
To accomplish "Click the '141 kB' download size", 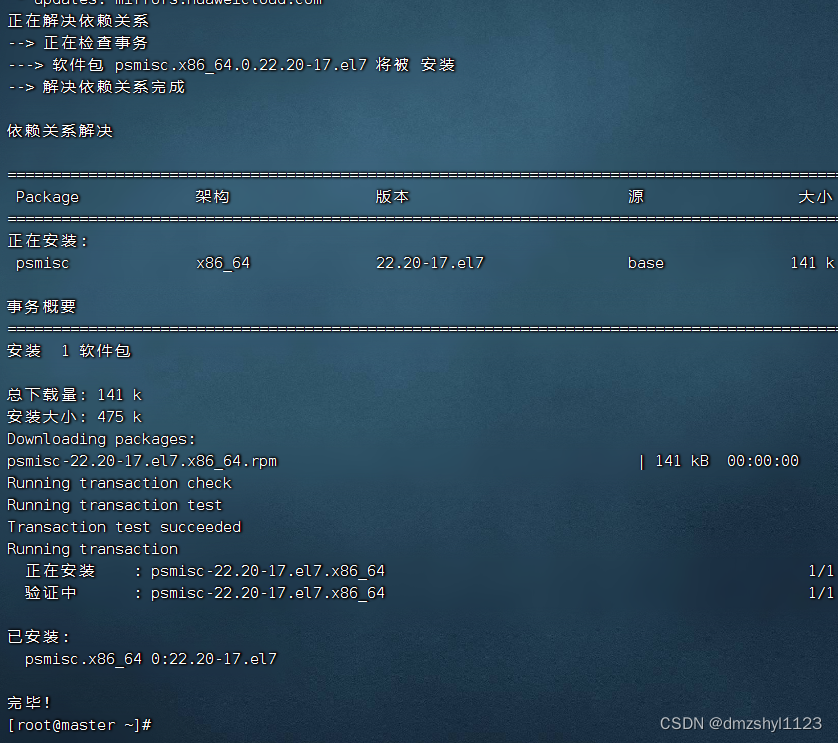I will 682,461.
